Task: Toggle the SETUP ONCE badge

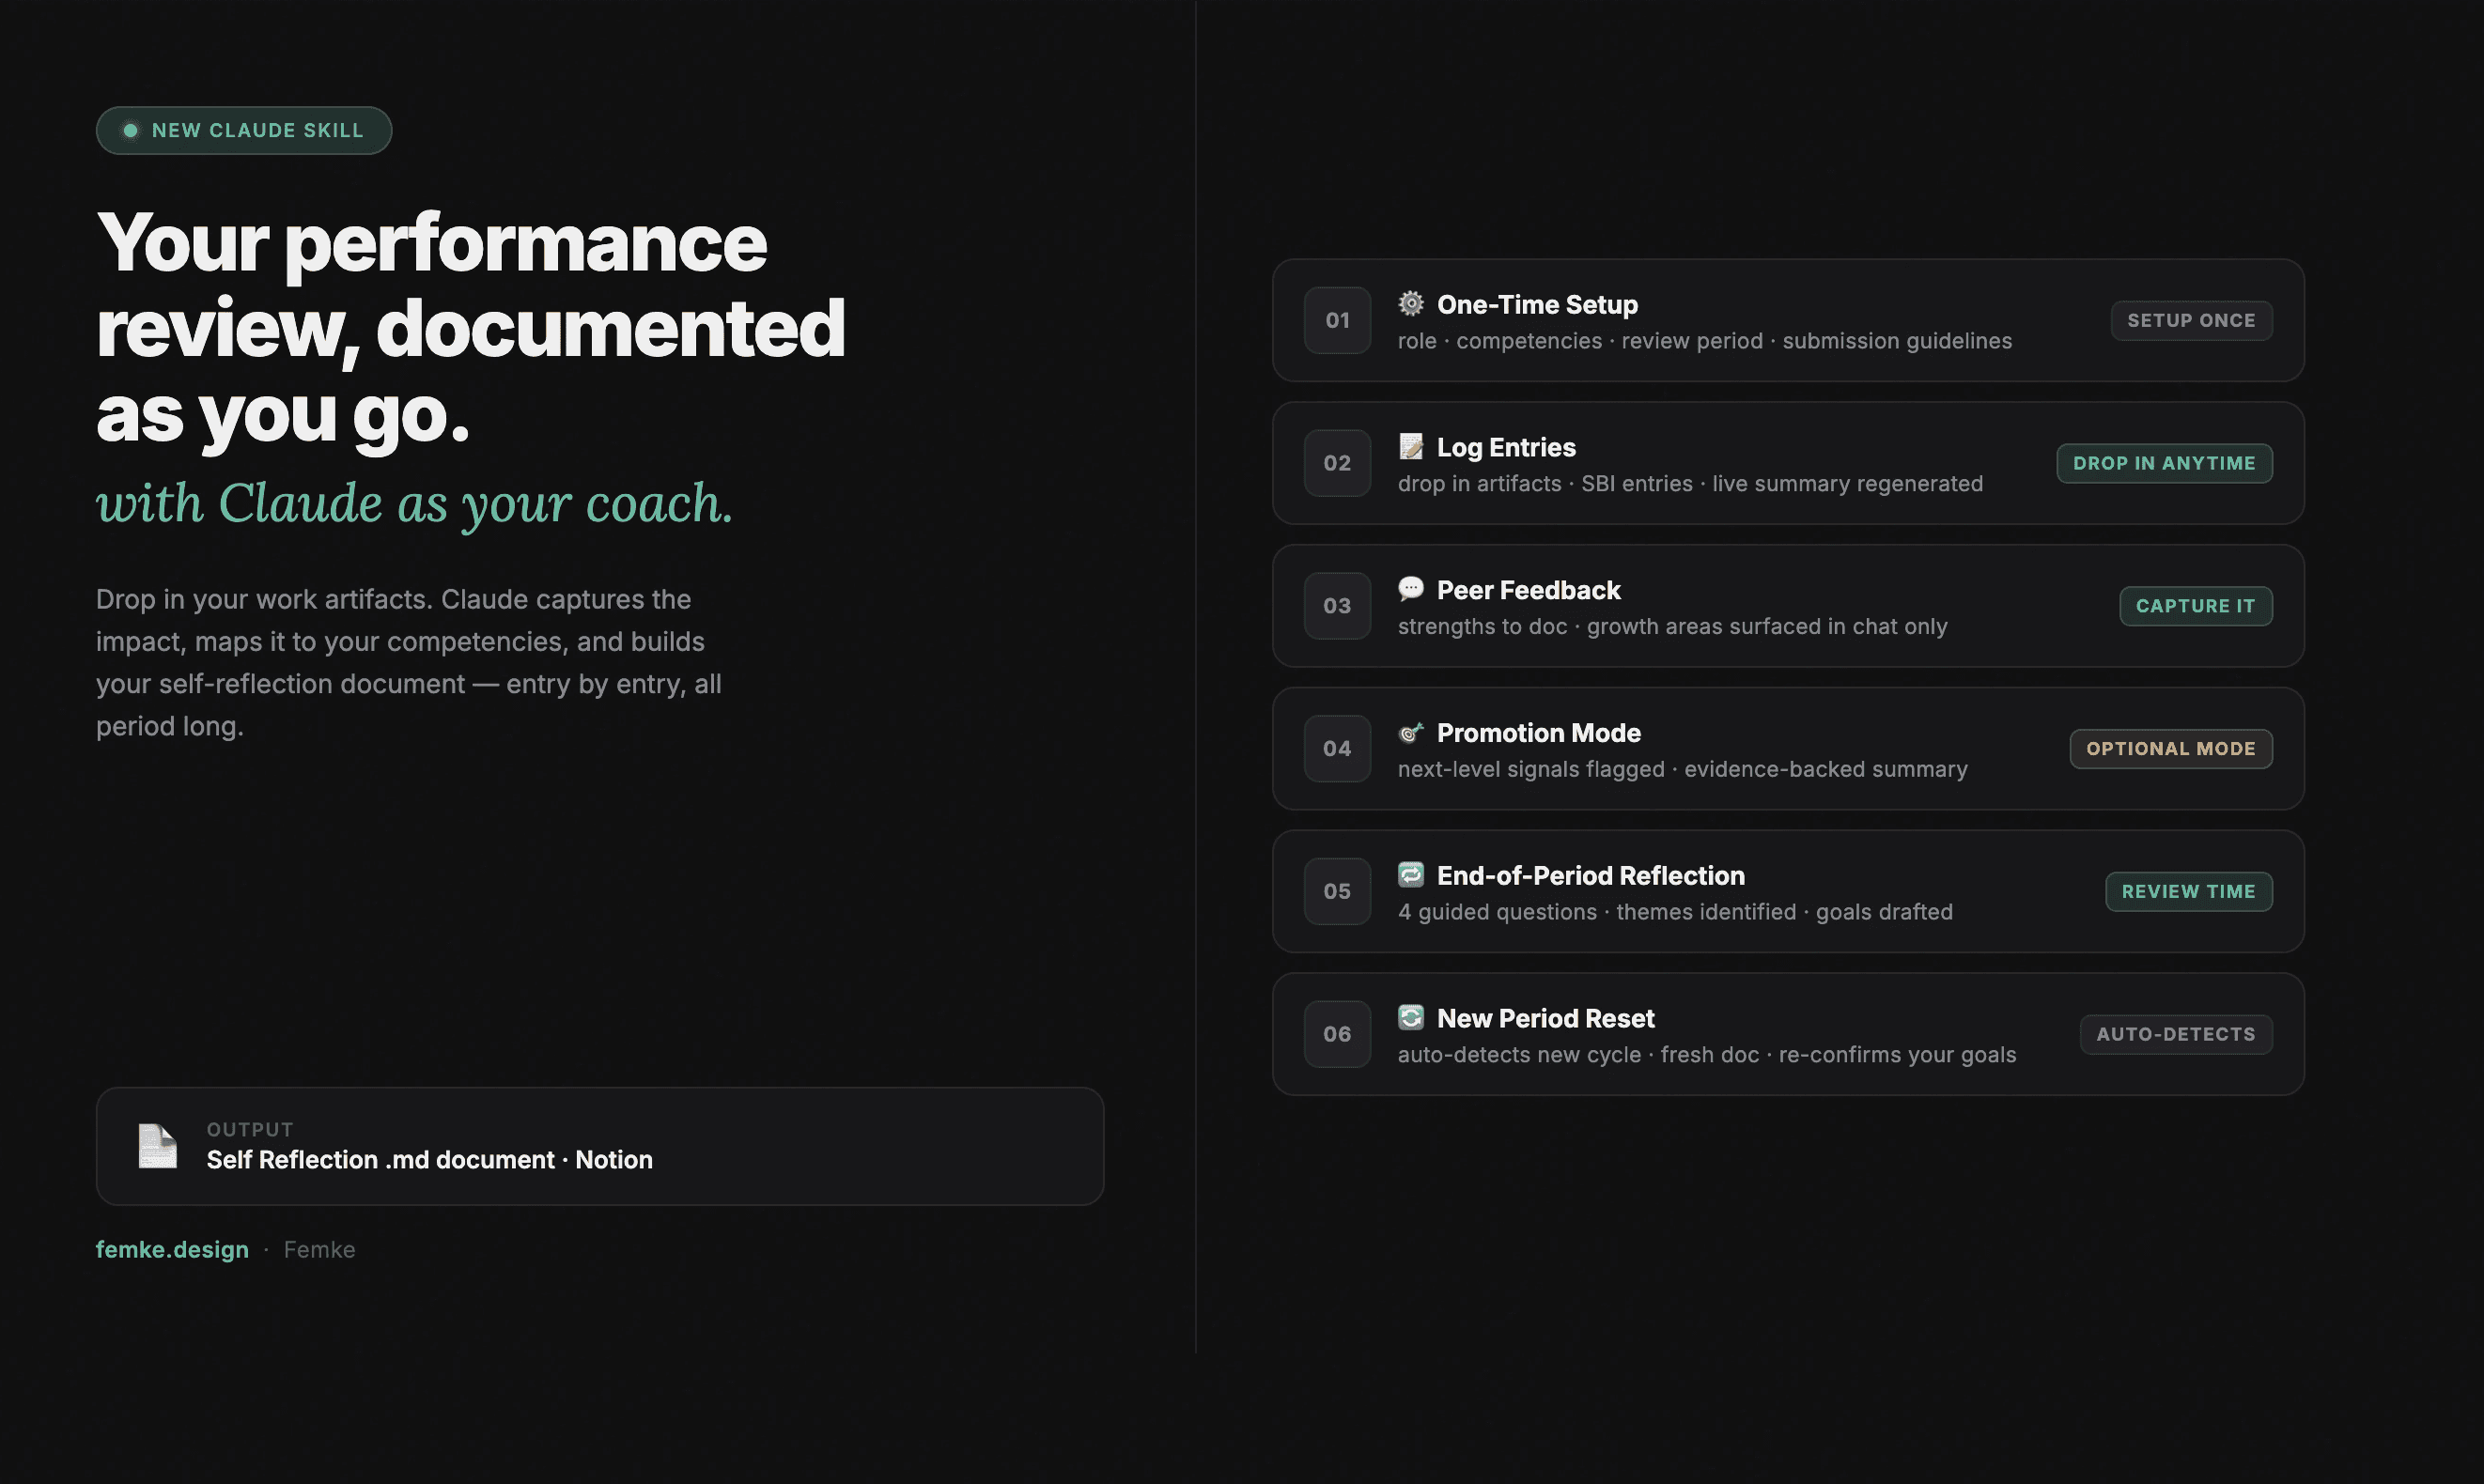Action: pyautogui.click(x=2191, y=320)
